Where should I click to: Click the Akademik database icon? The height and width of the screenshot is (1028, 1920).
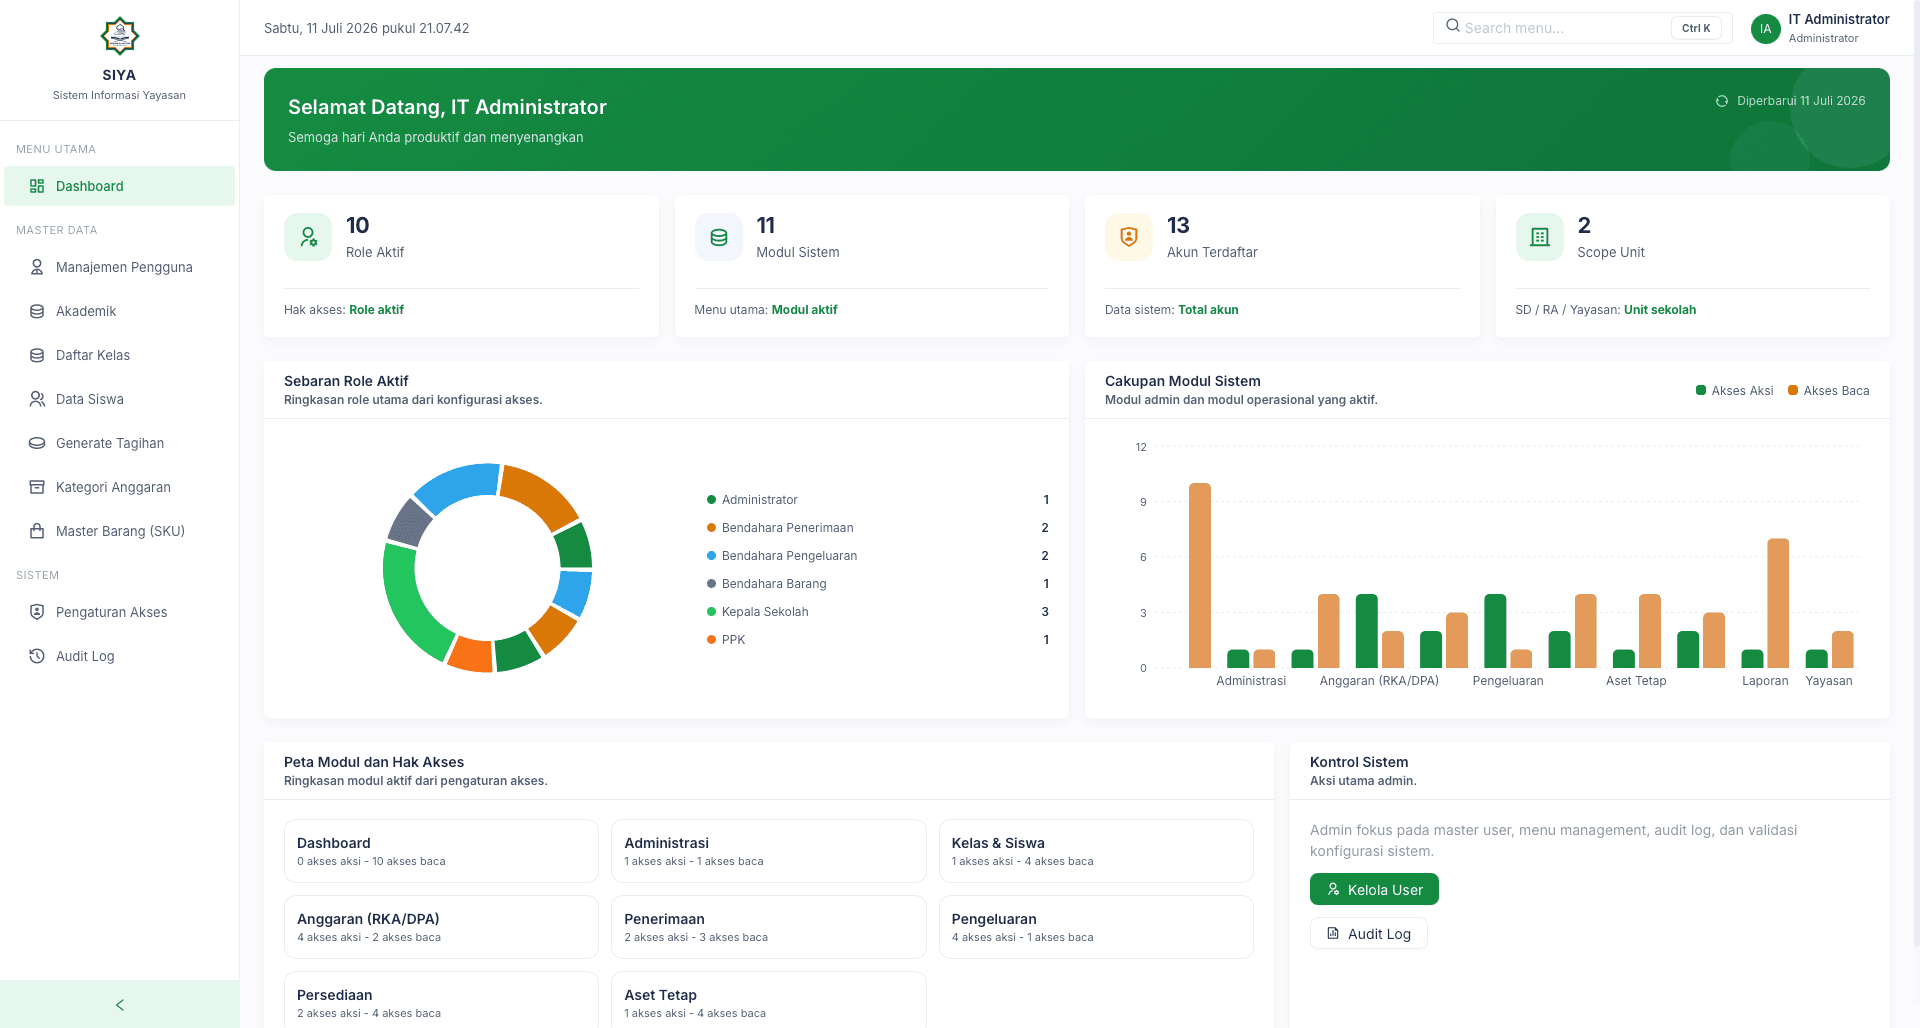pos(37,311)
